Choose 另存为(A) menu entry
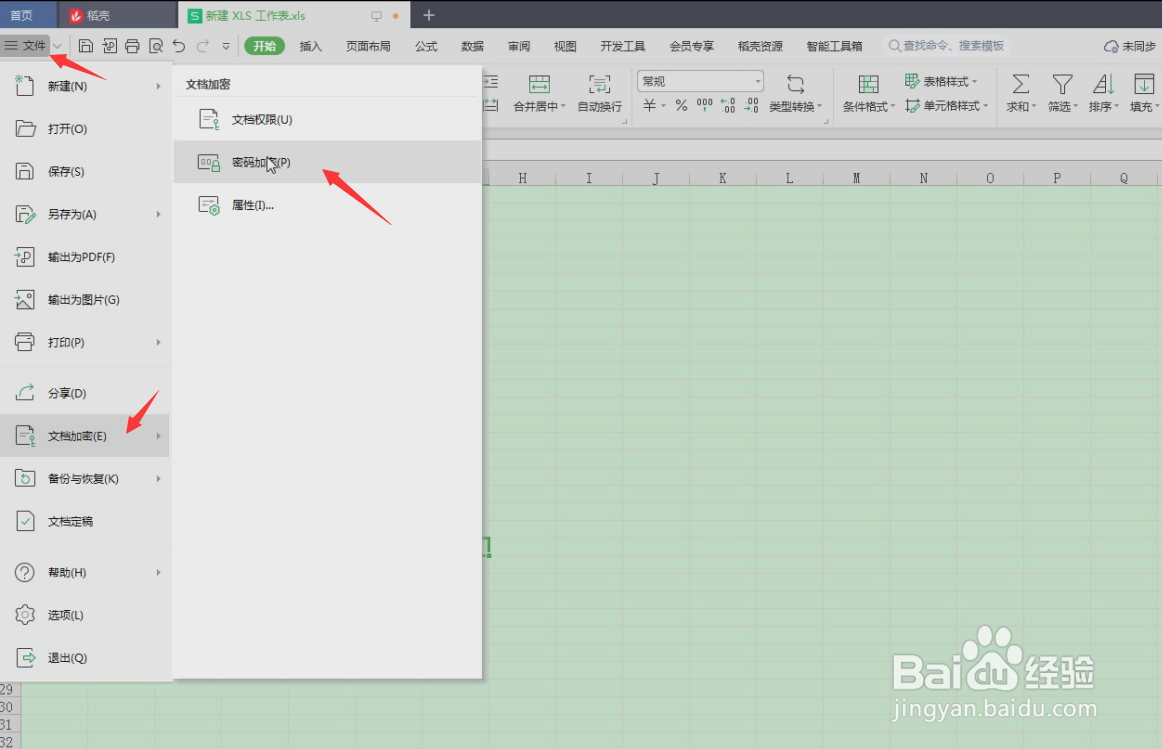 click(x=85, y=214)
